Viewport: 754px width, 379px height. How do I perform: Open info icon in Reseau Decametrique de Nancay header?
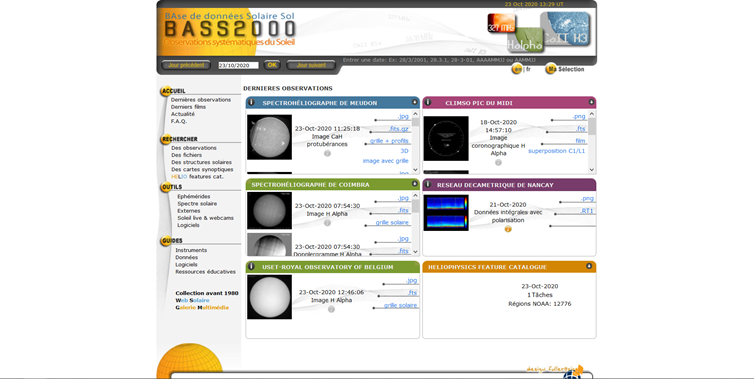point(427,184)
